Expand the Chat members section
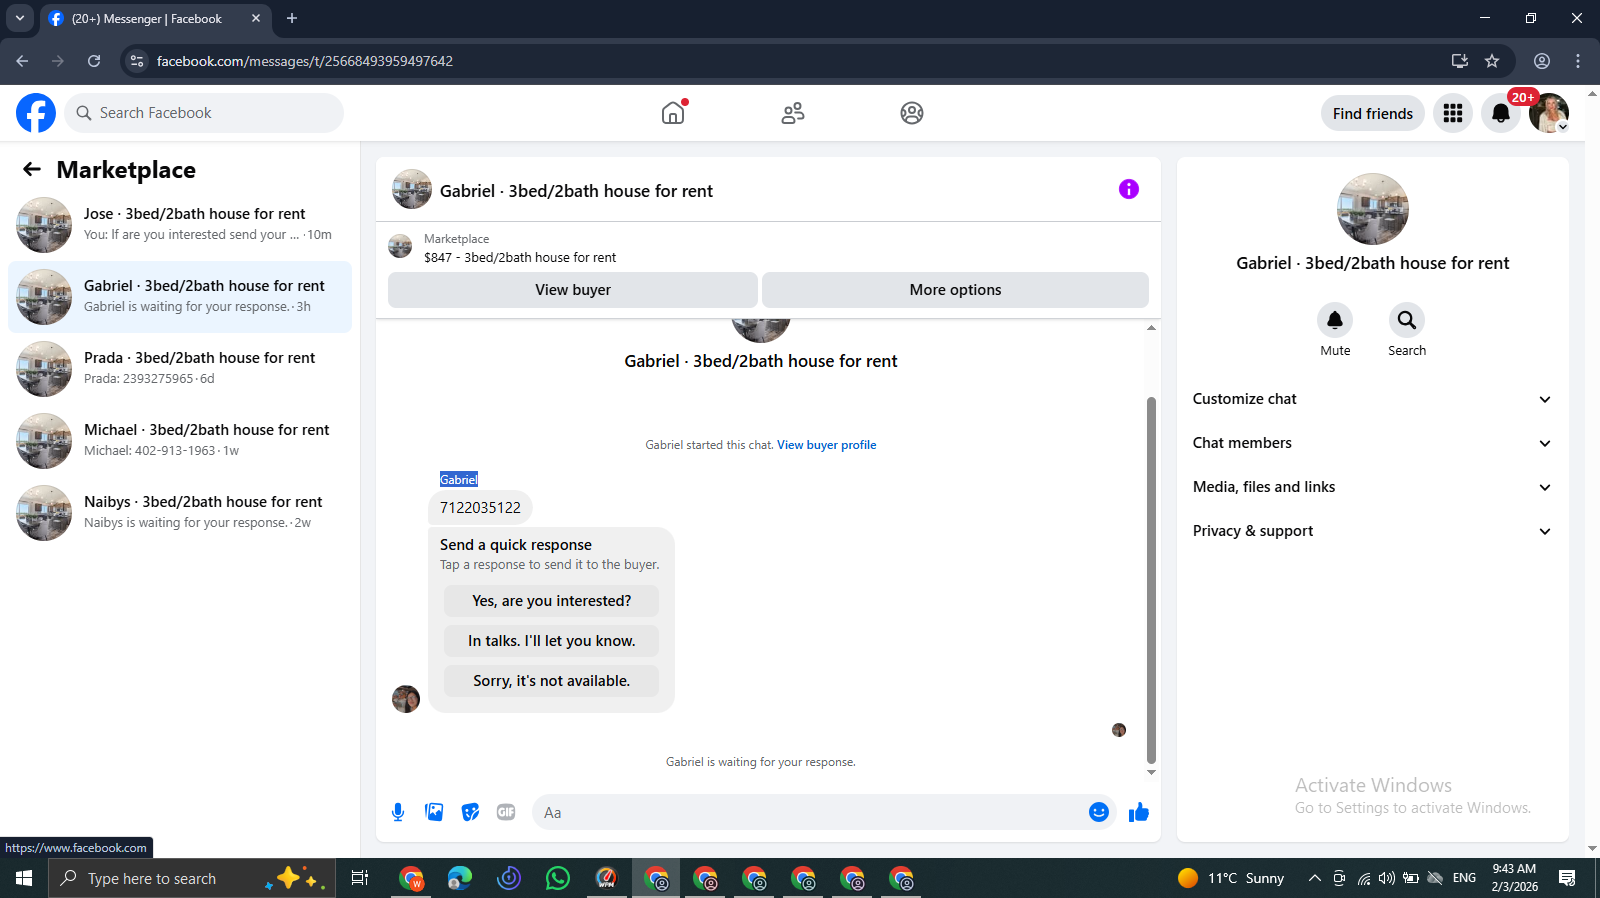This screenshot has height=898, width=1600. click(x=1372, y=443)
